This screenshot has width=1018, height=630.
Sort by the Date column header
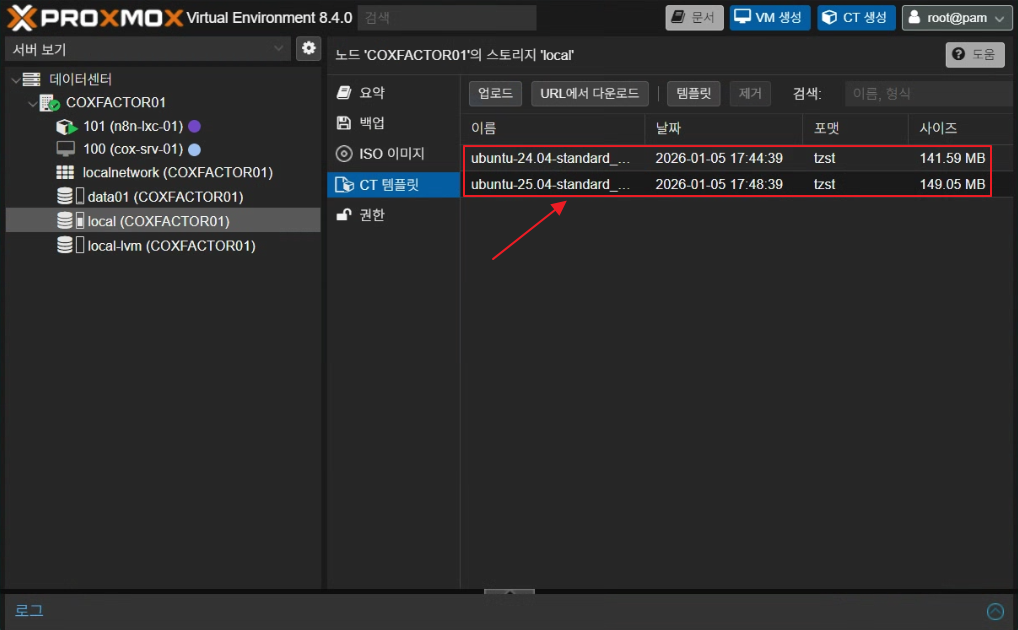coord(724,128)
